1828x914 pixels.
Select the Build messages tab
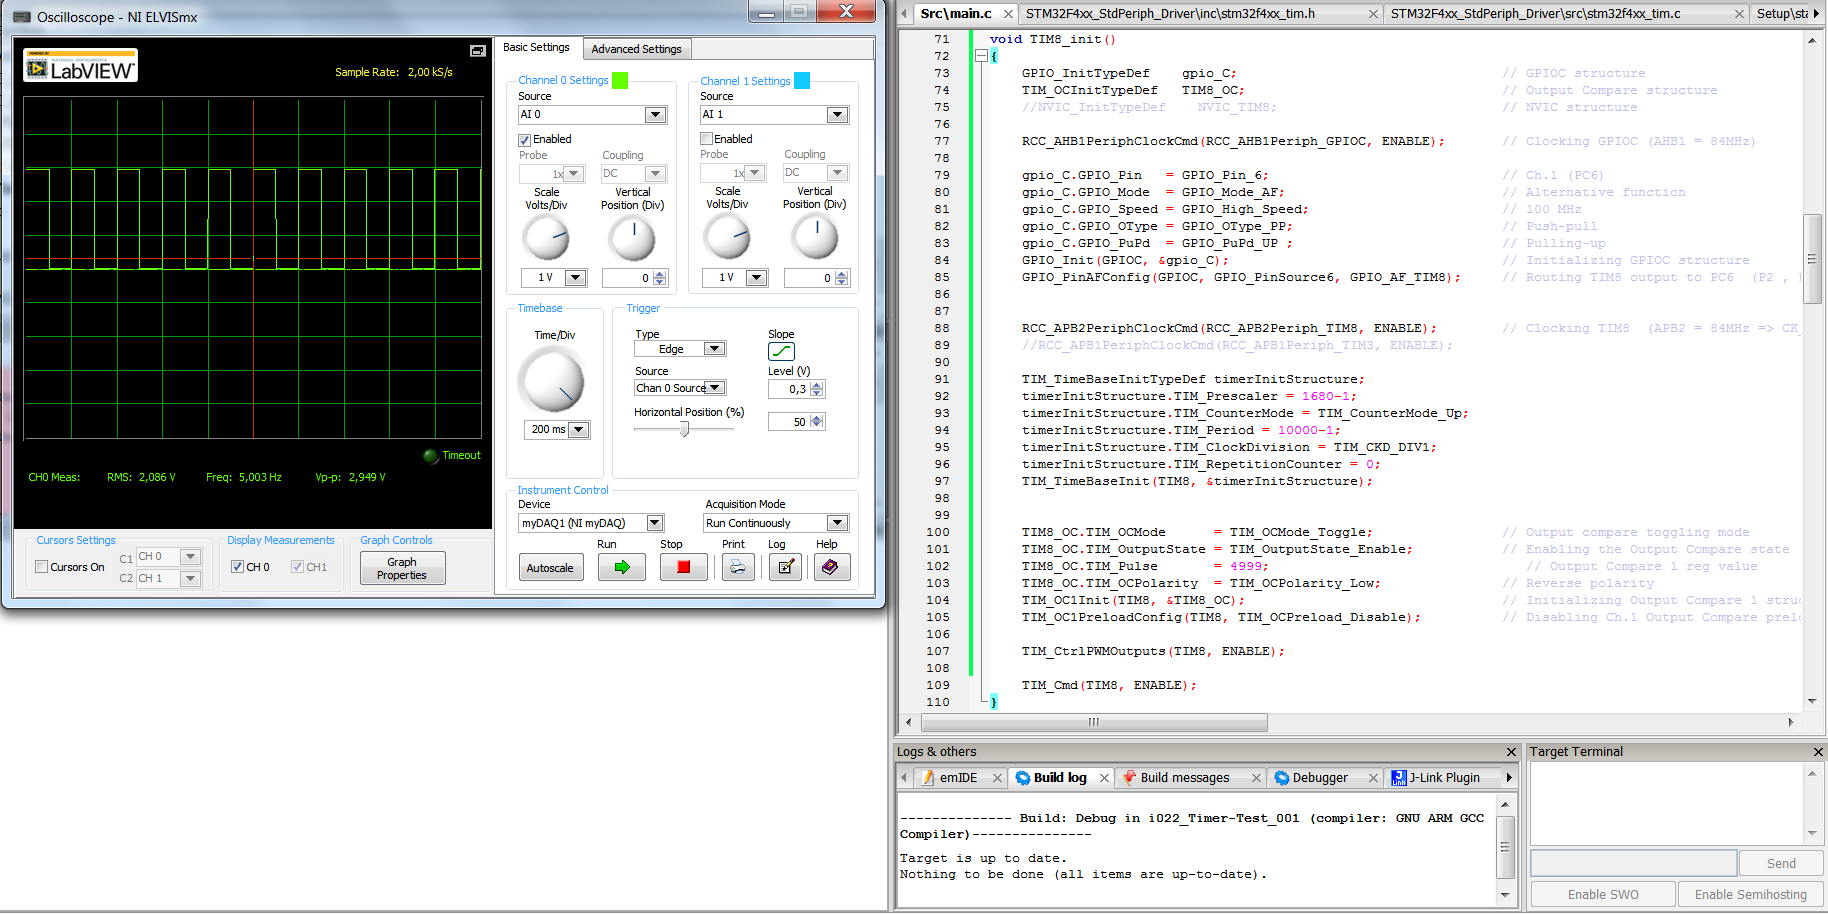pos(1185,778)
